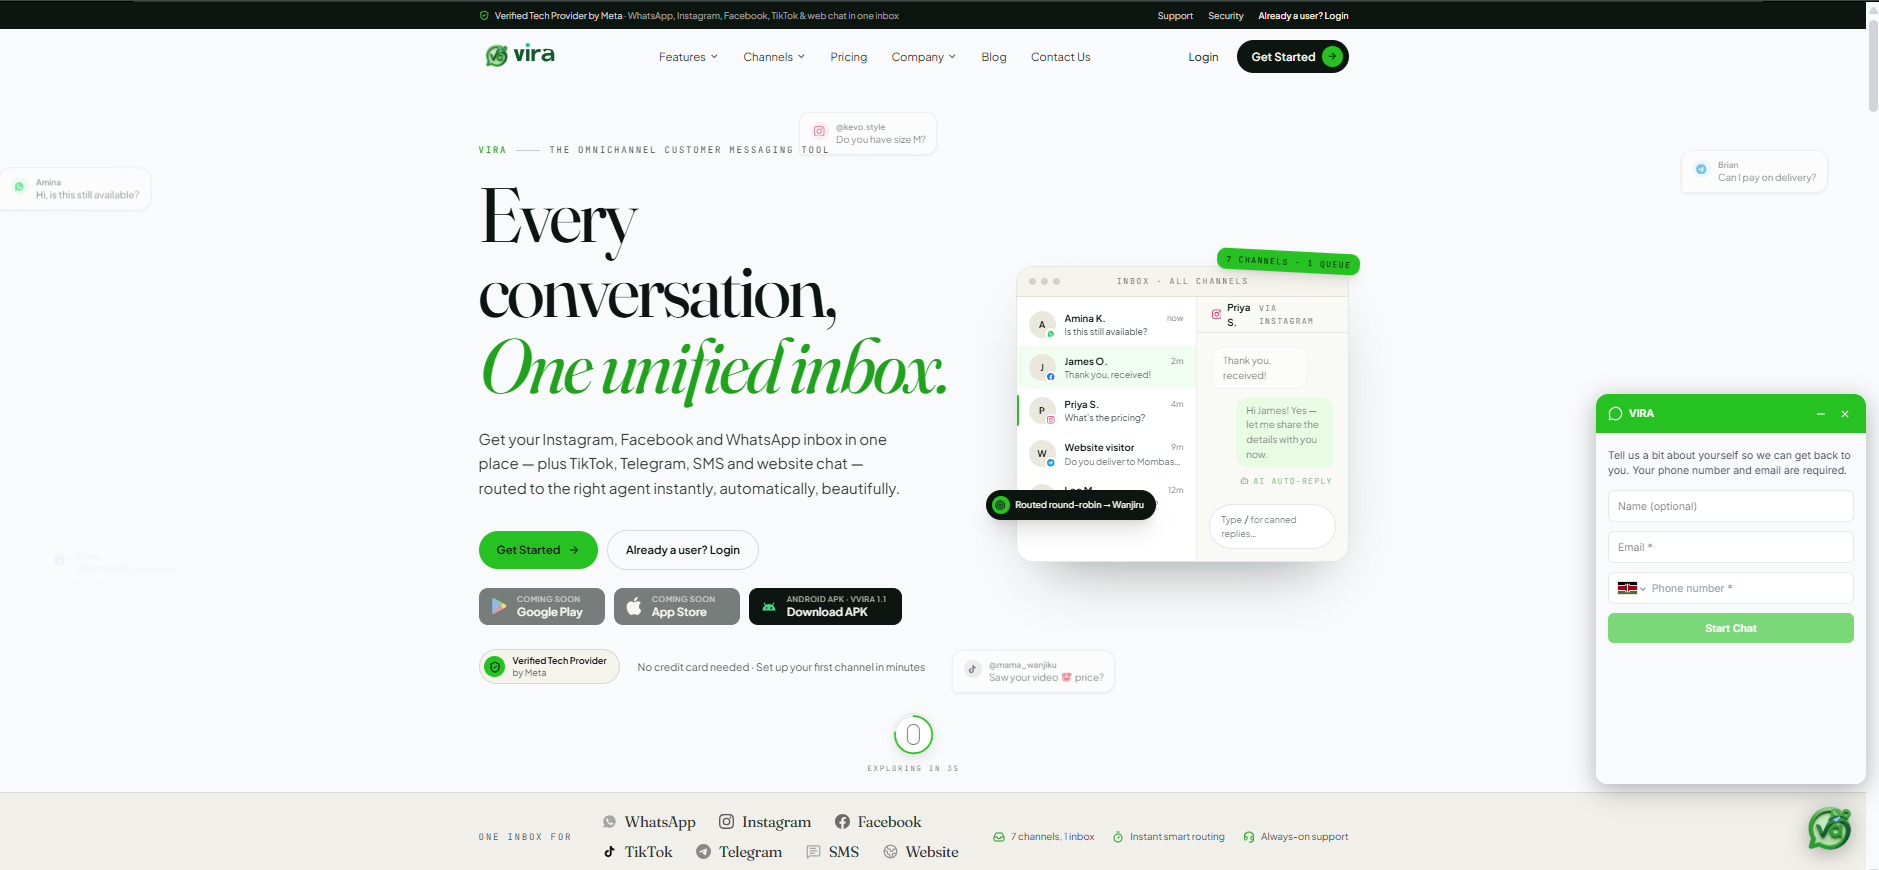
Task: Expand the Channels dropdown menu
Action: point(774,57)
